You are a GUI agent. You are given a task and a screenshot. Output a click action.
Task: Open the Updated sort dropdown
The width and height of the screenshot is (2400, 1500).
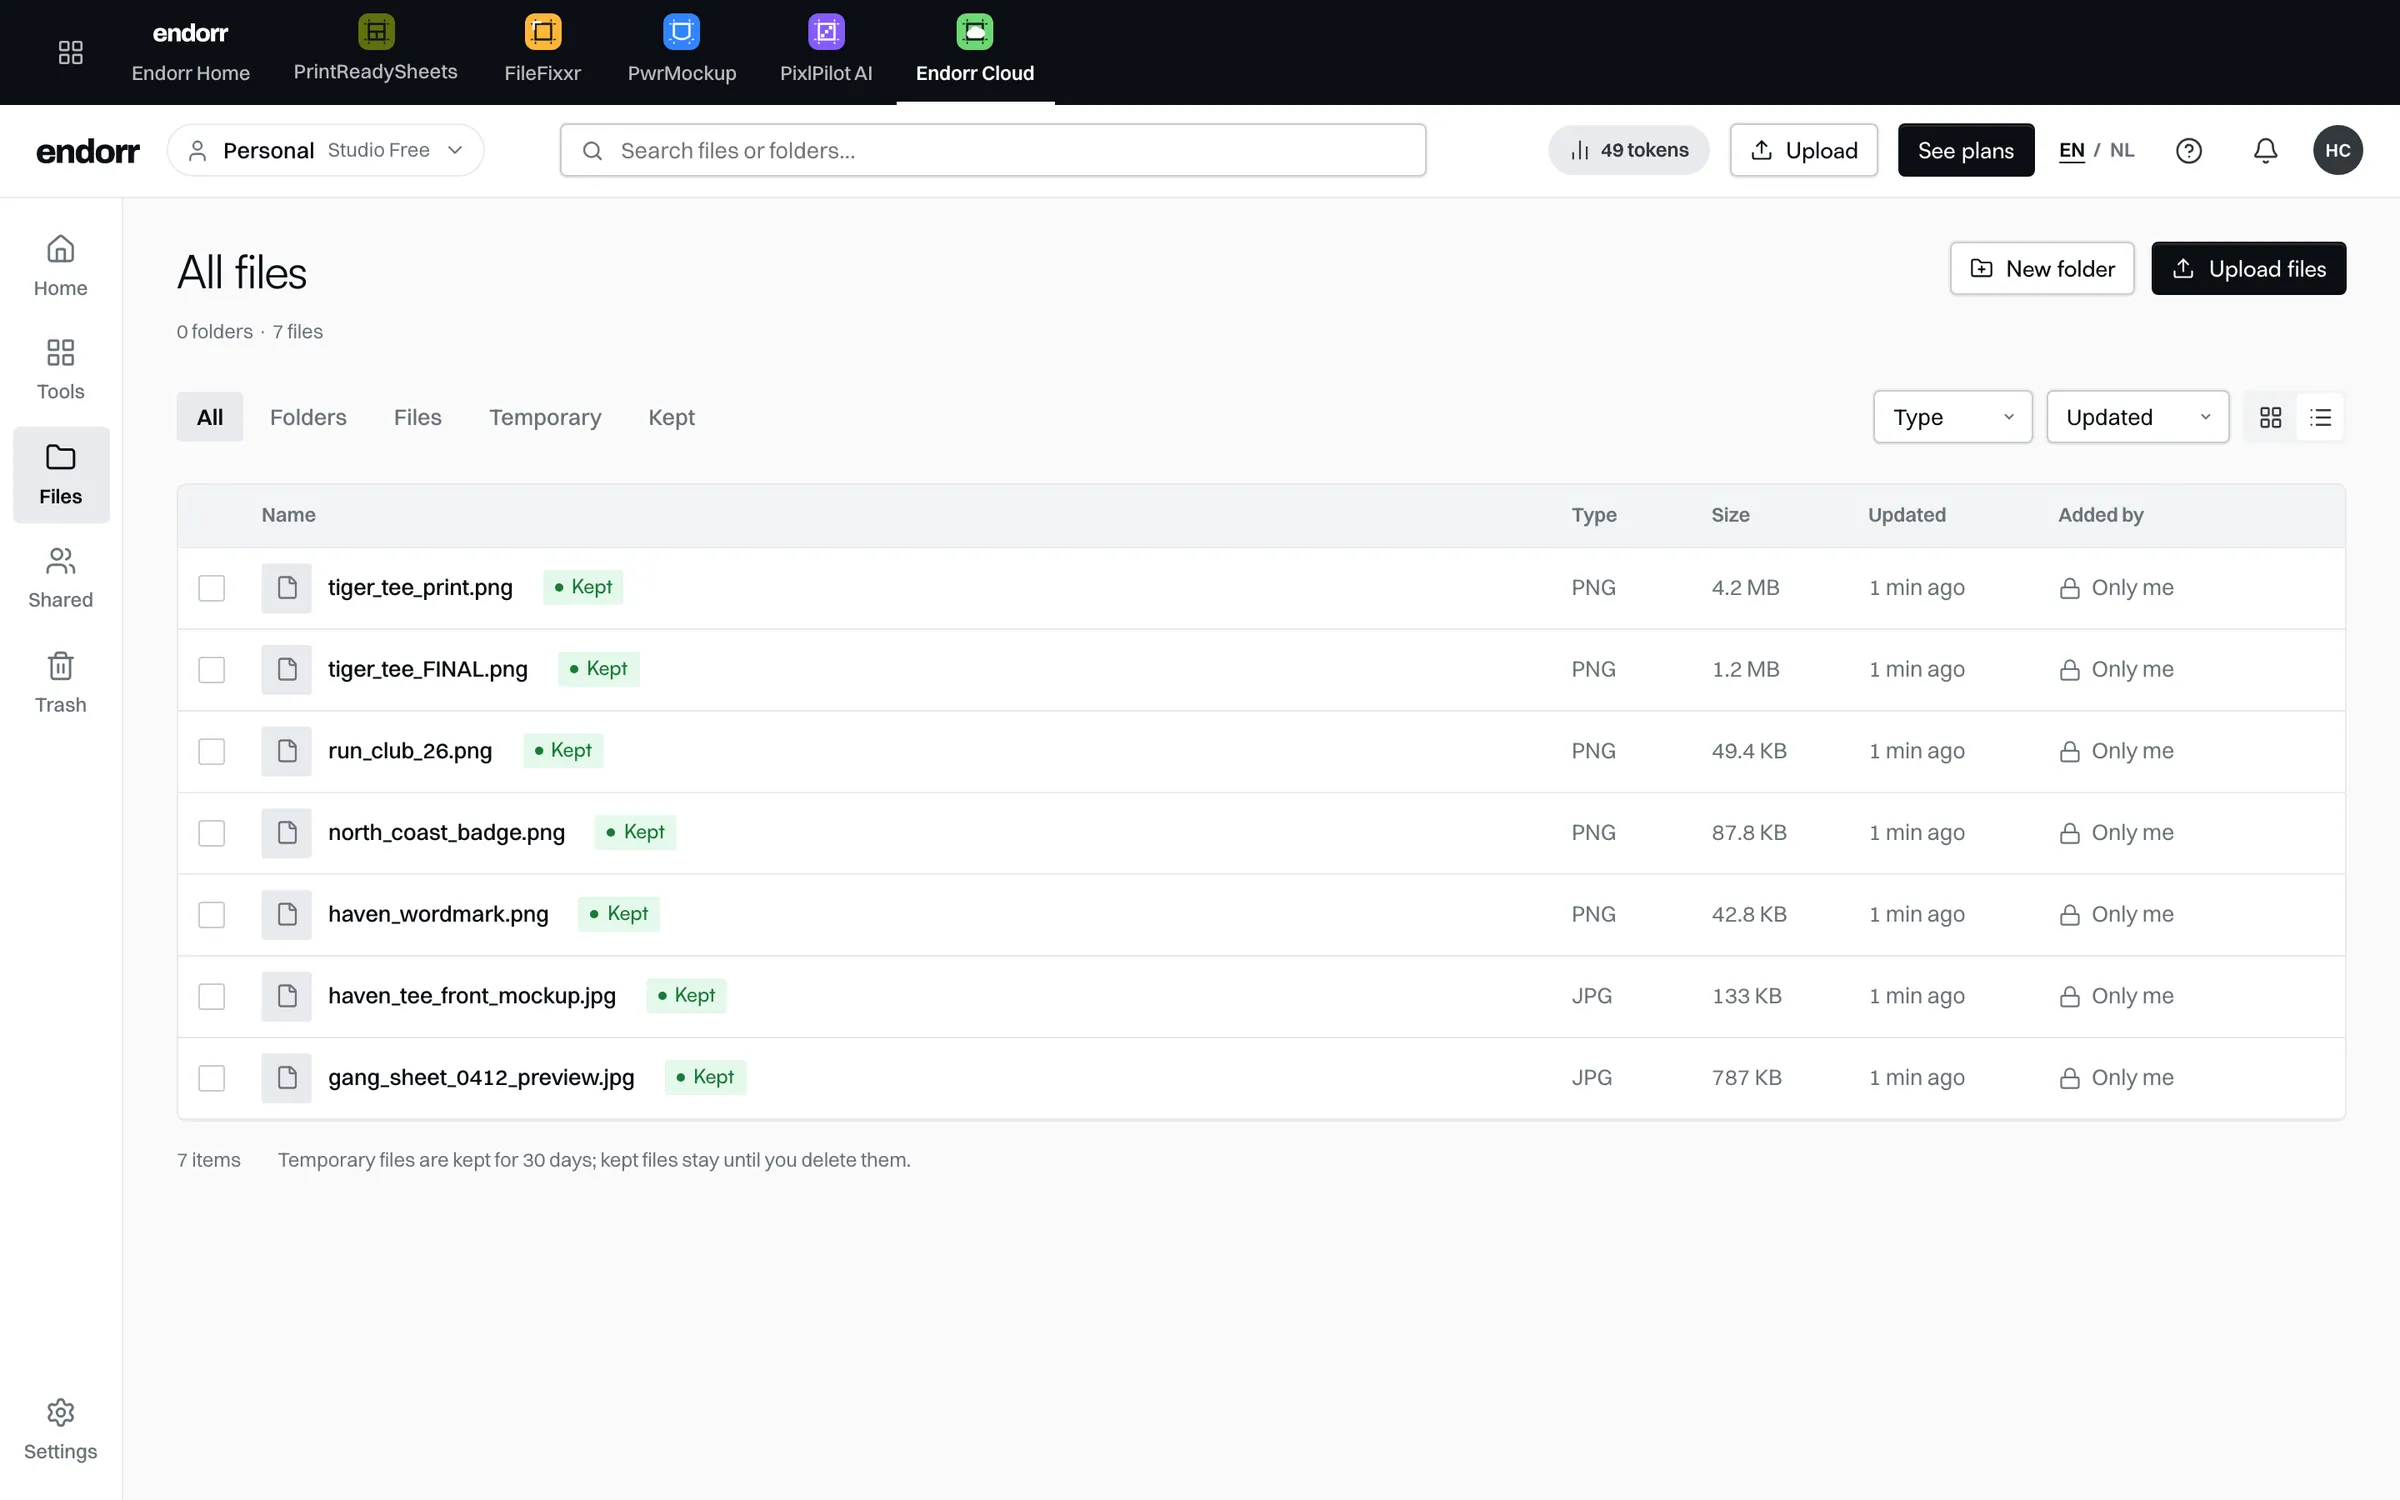click(2137, 417)
